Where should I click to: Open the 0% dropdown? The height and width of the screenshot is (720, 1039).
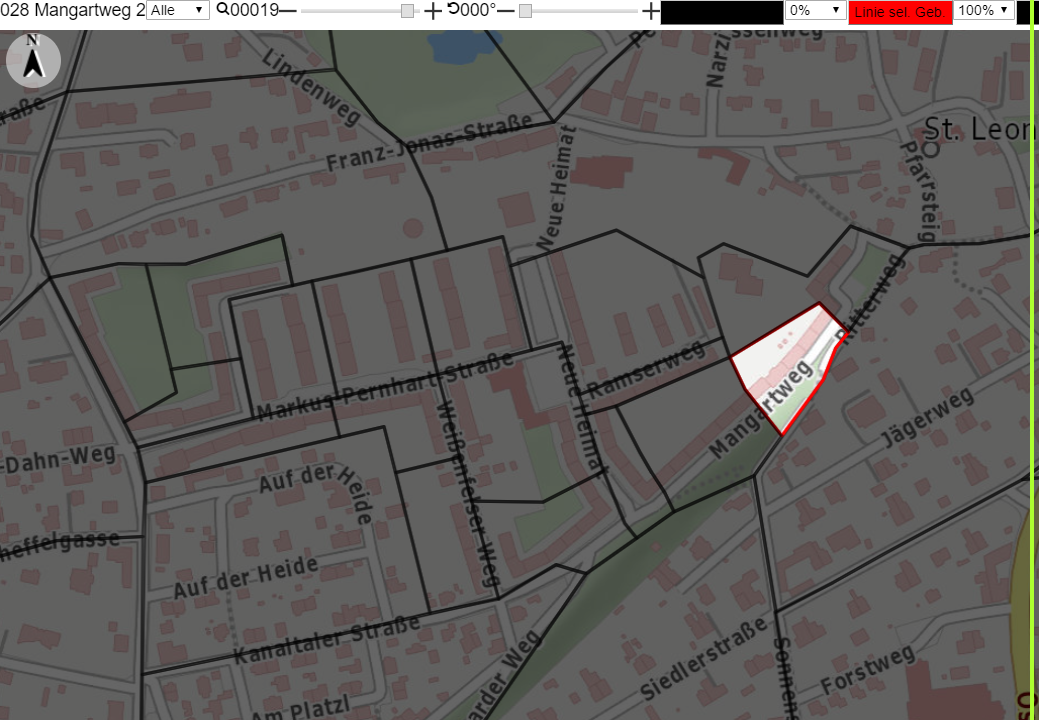point(815,10)
